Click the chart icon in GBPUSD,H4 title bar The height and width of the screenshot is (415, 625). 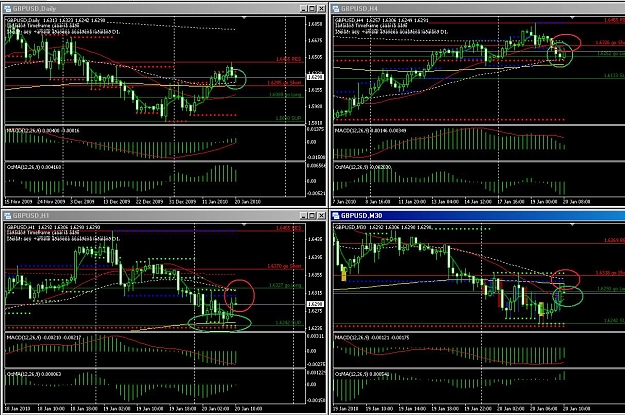point(336,8)
